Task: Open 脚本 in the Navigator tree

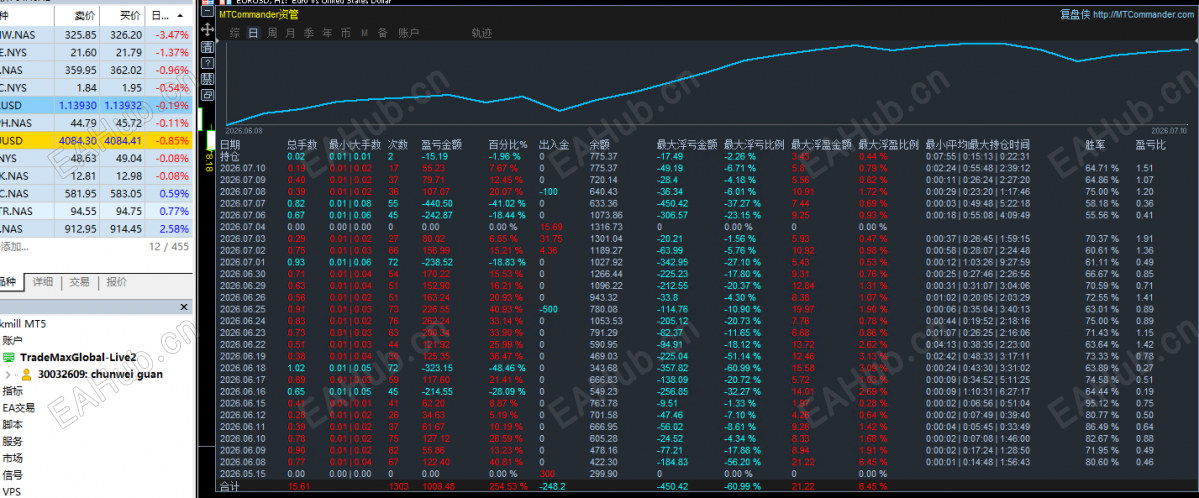Action: point(12,425)
